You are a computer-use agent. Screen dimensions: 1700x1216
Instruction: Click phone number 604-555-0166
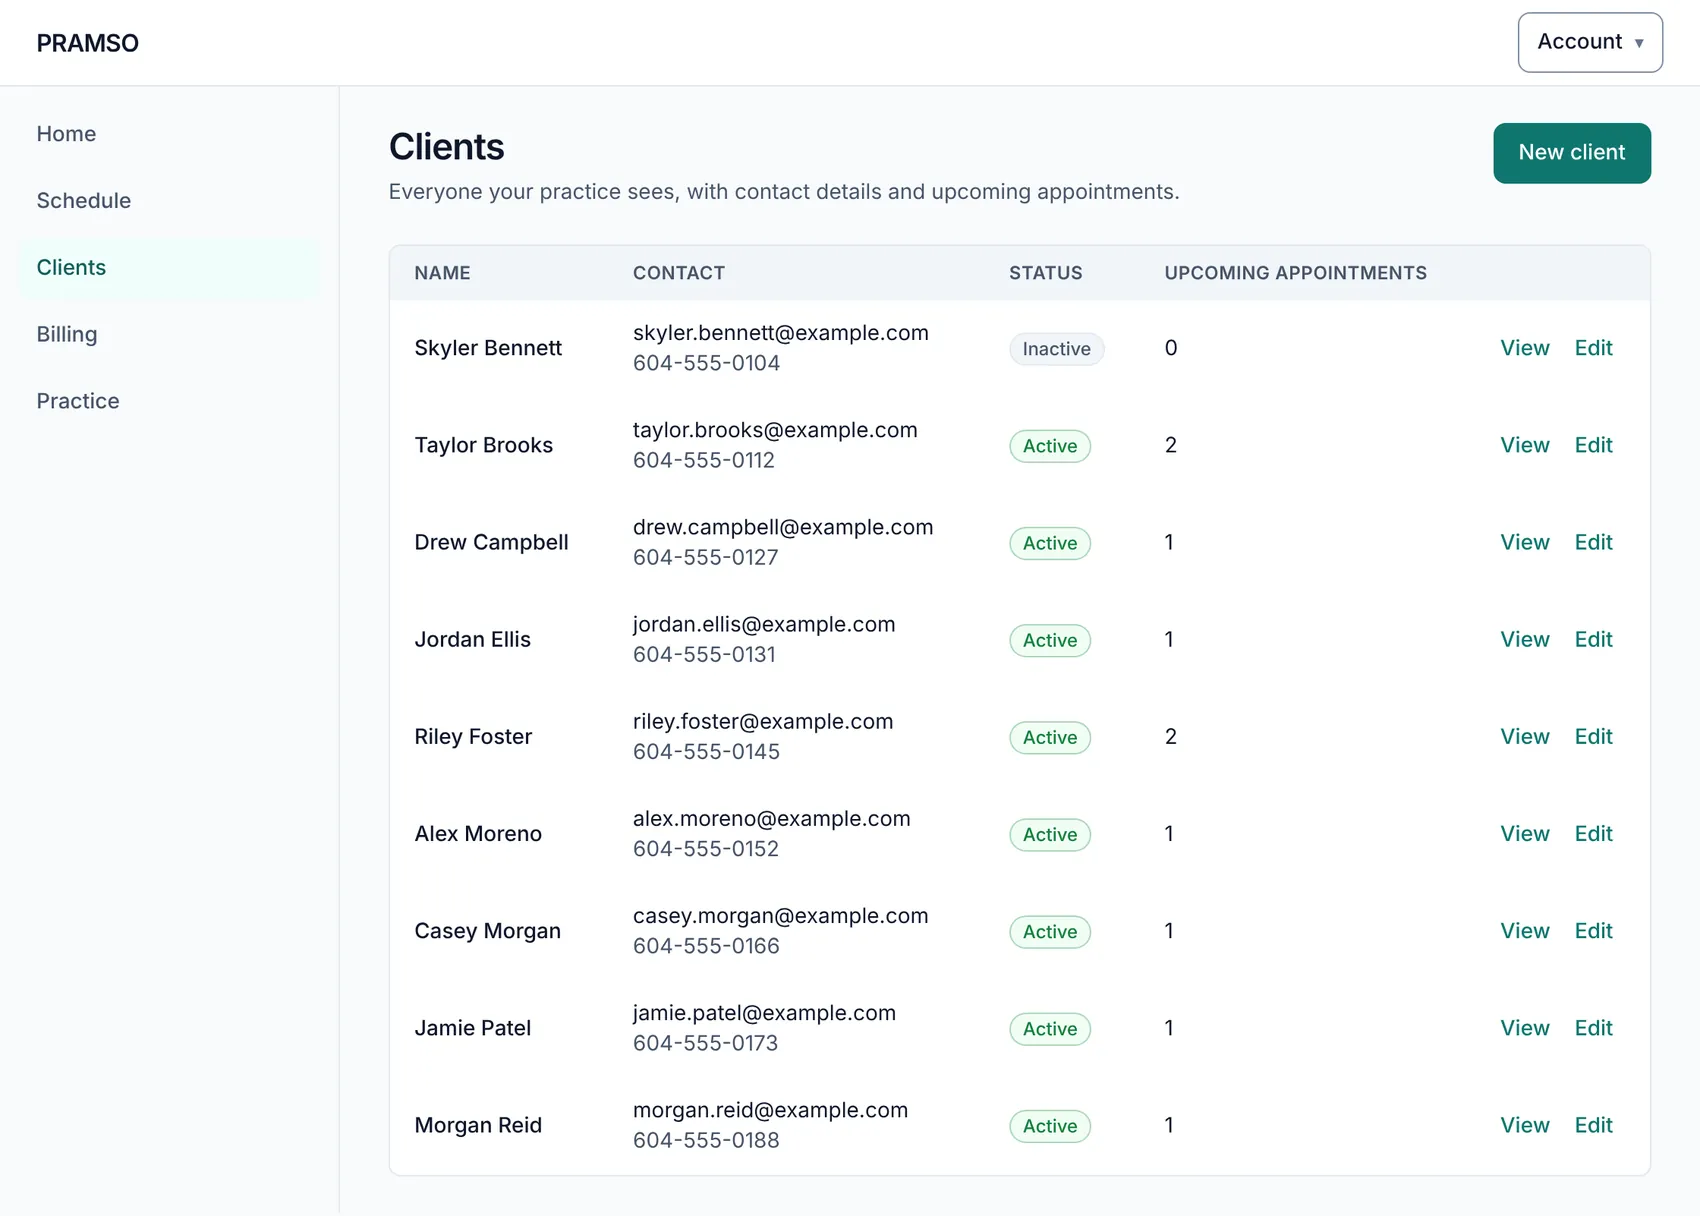706,945
